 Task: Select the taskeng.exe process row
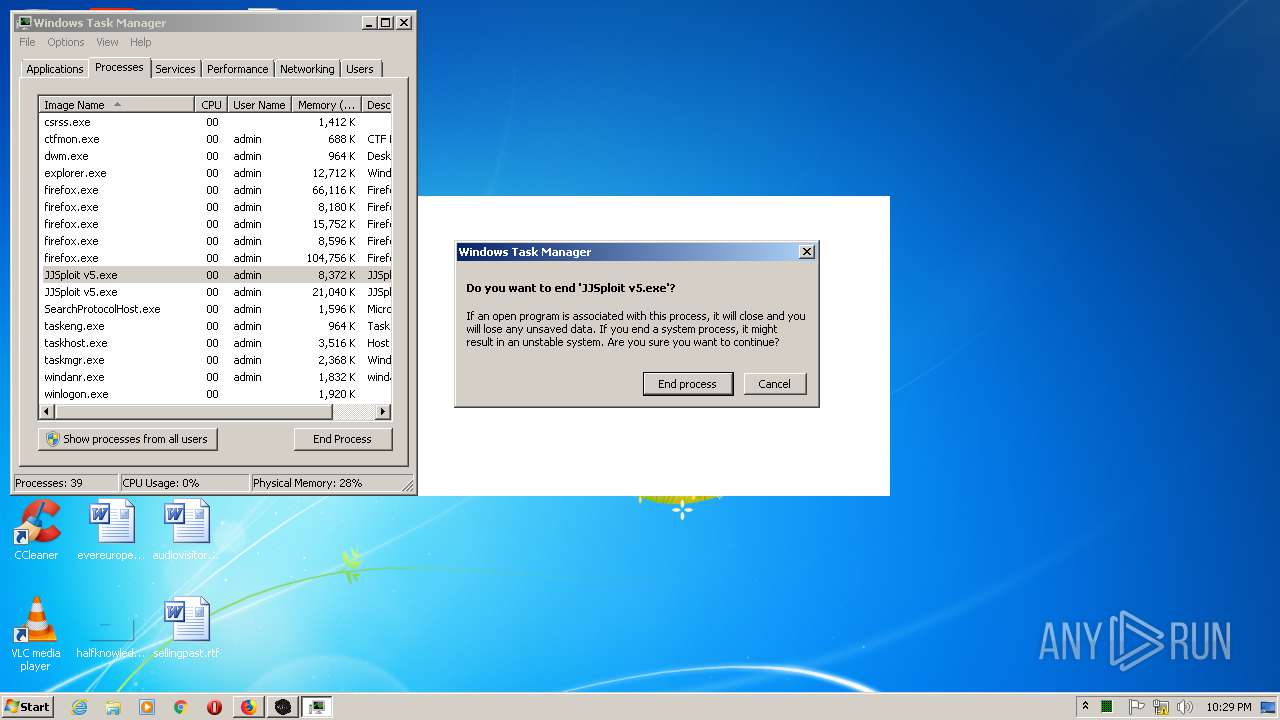[215, 326]
